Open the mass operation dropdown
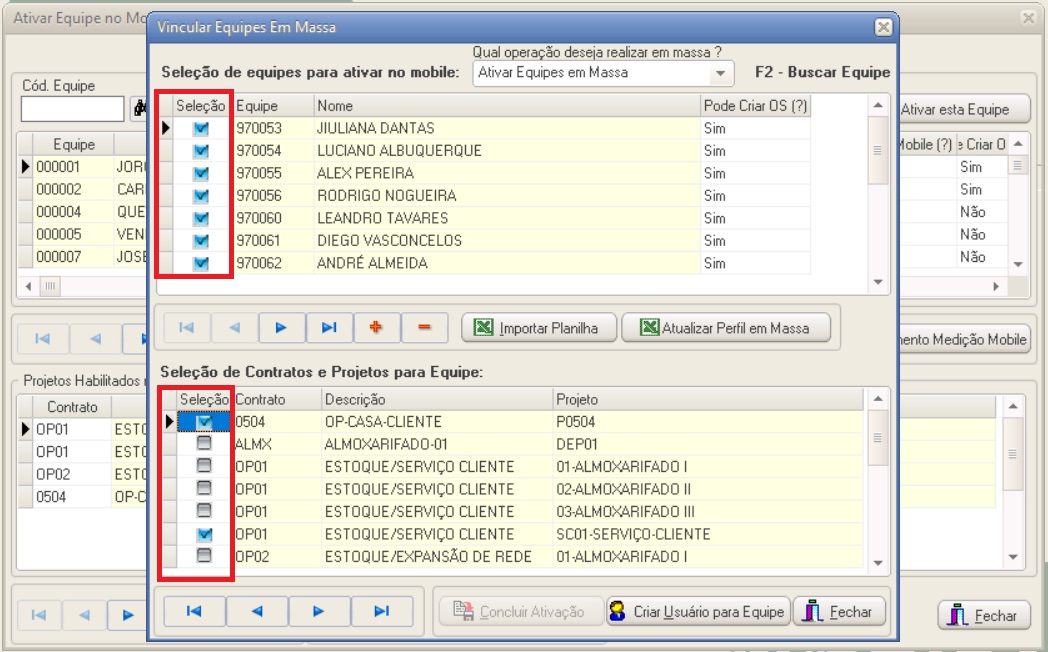This screenshot has width=1048, height=652. pyautogui.click(x=719, y=73)
